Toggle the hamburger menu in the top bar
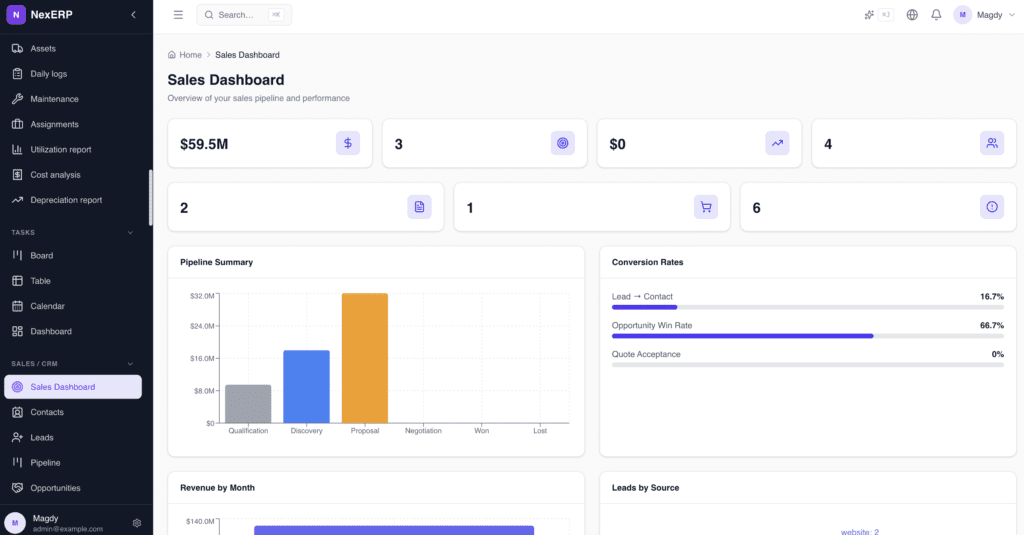Screen dimensions: 1024x535 pos(178,15)
